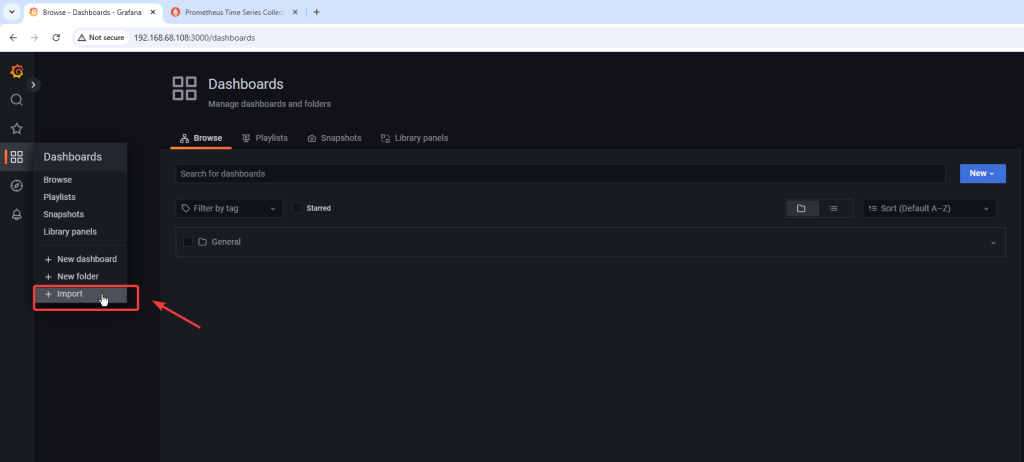The image size is (1024, 462).
Task: Click the Search for dashboards field
Action: point(560,174)
